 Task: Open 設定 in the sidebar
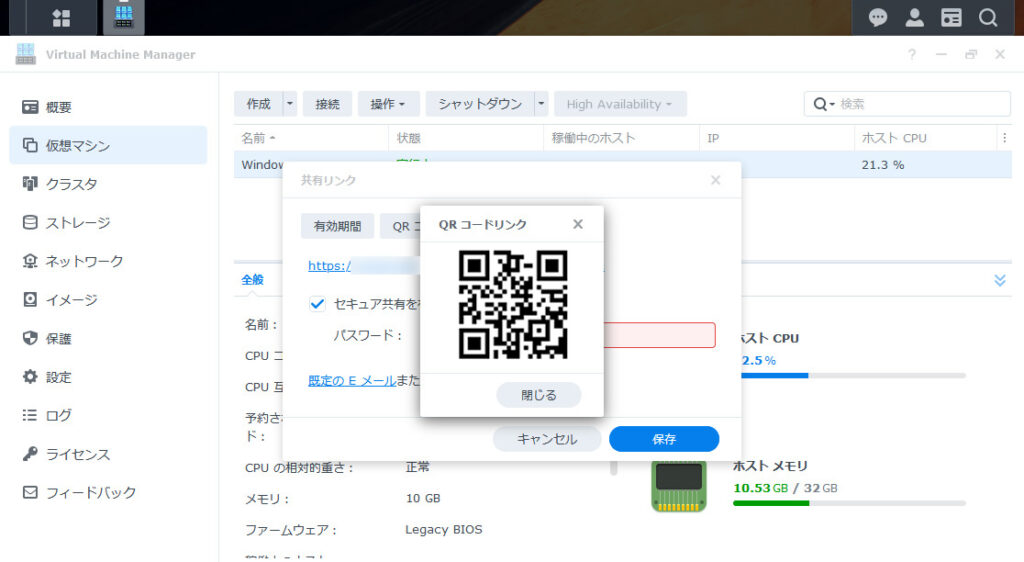[x=108, y=377]
